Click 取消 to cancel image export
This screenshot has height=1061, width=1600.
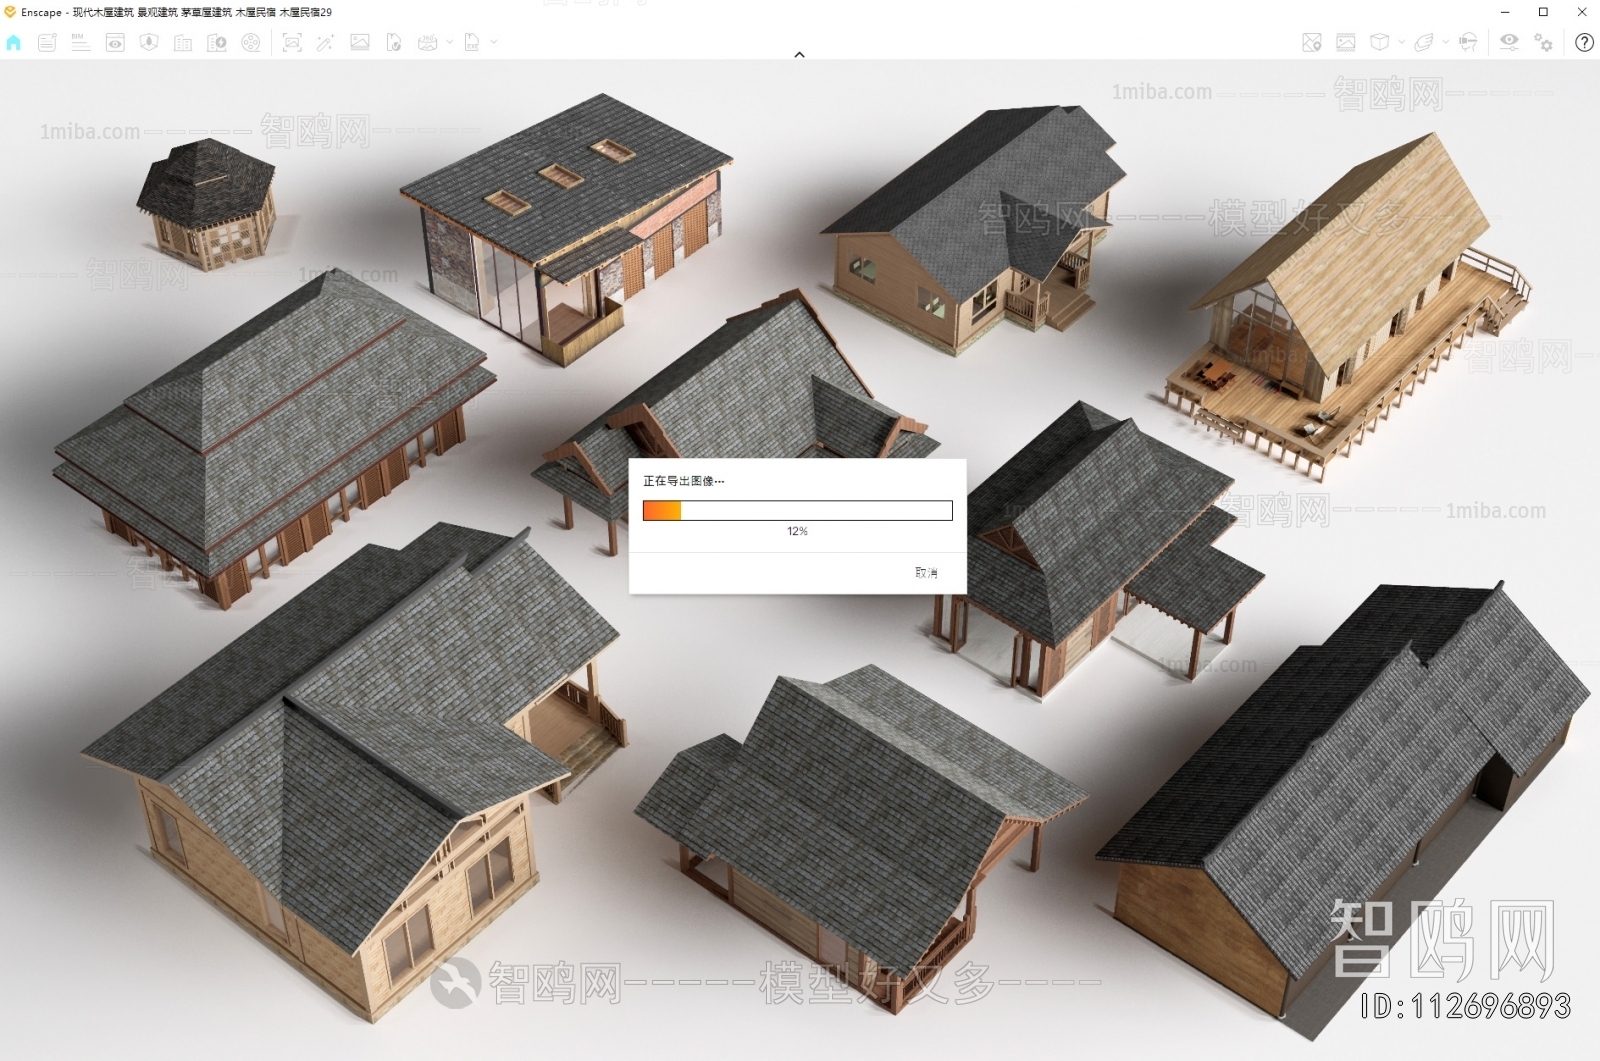click(x=926, y=573)
